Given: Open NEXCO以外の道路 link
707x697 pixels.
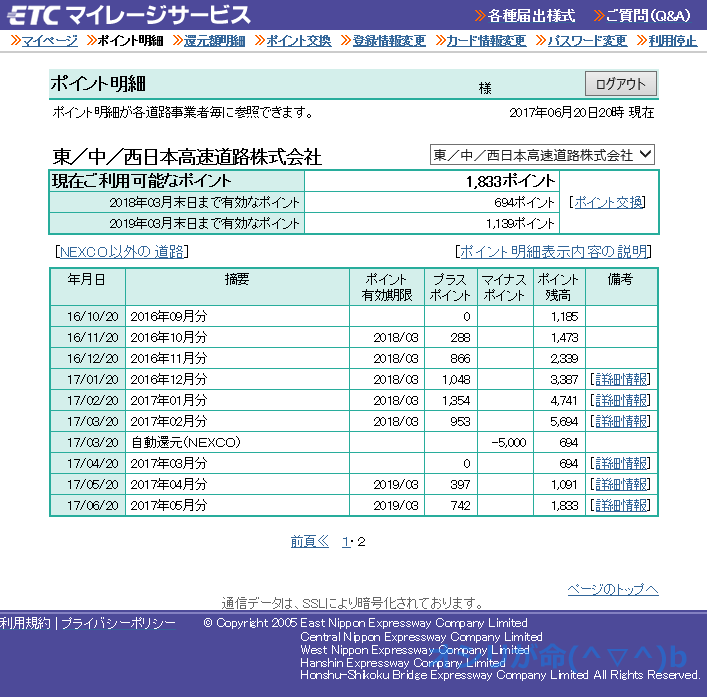Looking at the screenshot, I should click(x=122, y=252).
